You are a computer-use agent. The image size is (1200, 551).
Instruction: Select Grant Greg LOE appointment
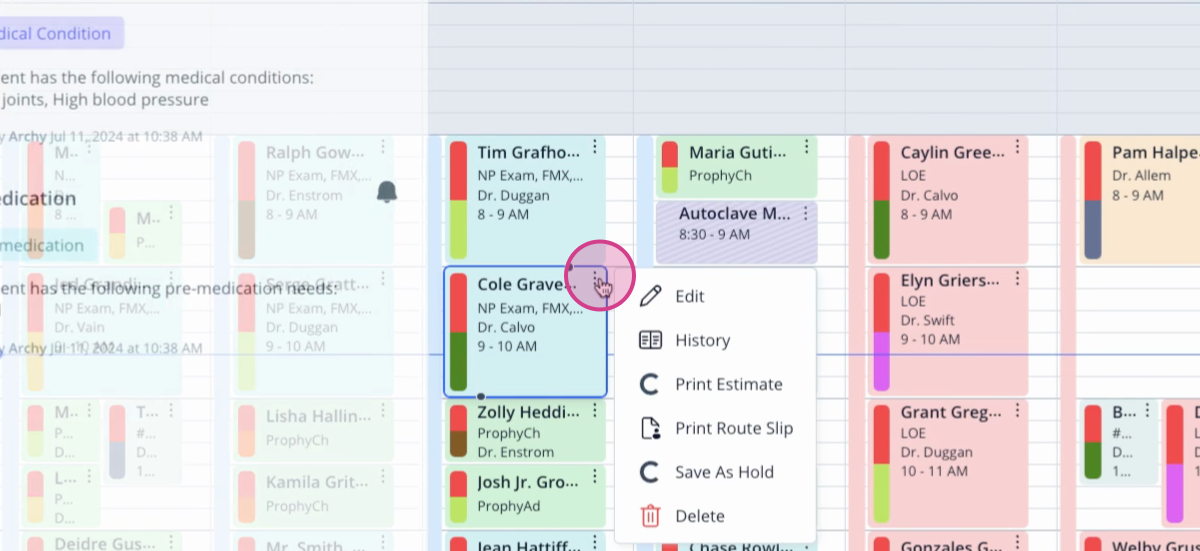click(x=947, y=462)
